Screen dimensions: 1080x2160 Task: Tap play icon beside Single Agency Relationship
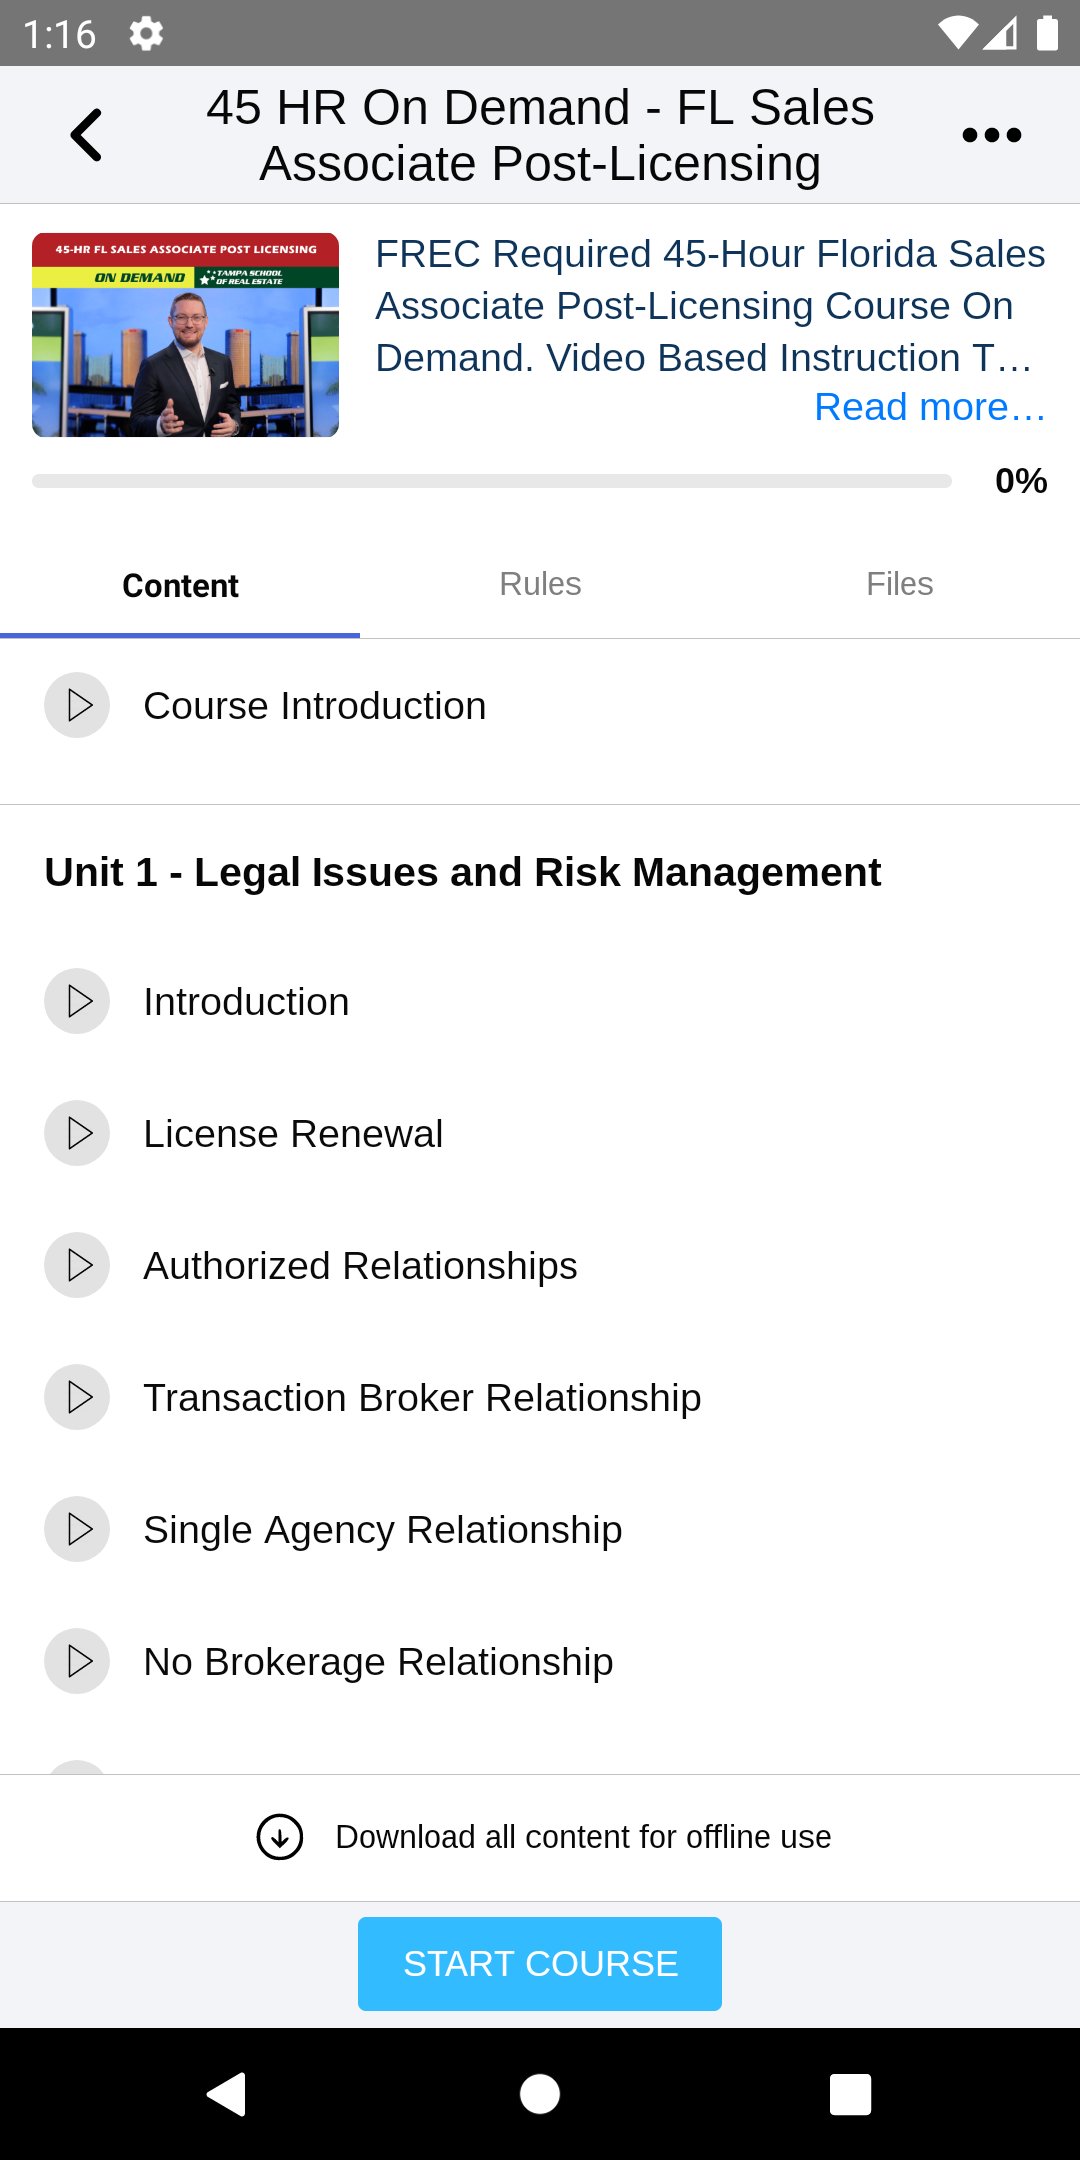click(77, 1529)
